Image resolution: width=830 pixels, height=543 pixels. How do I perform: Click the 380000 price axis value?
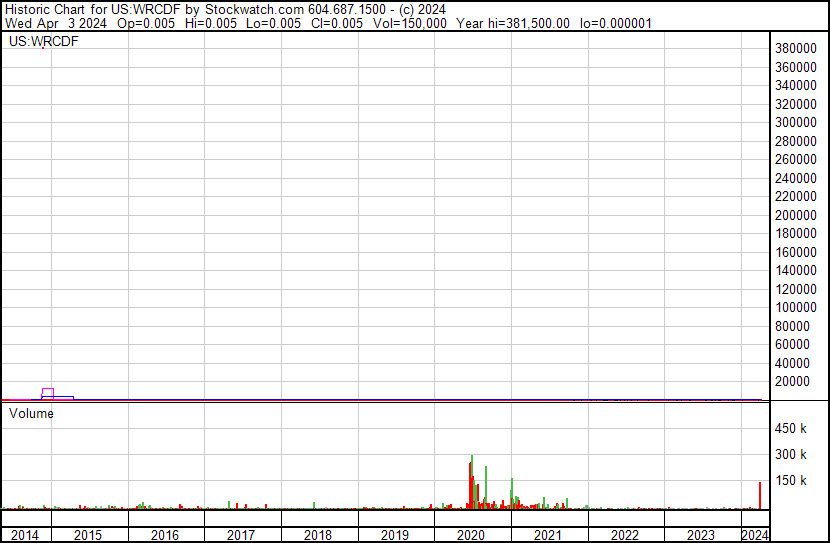click(x=796, y=49)
